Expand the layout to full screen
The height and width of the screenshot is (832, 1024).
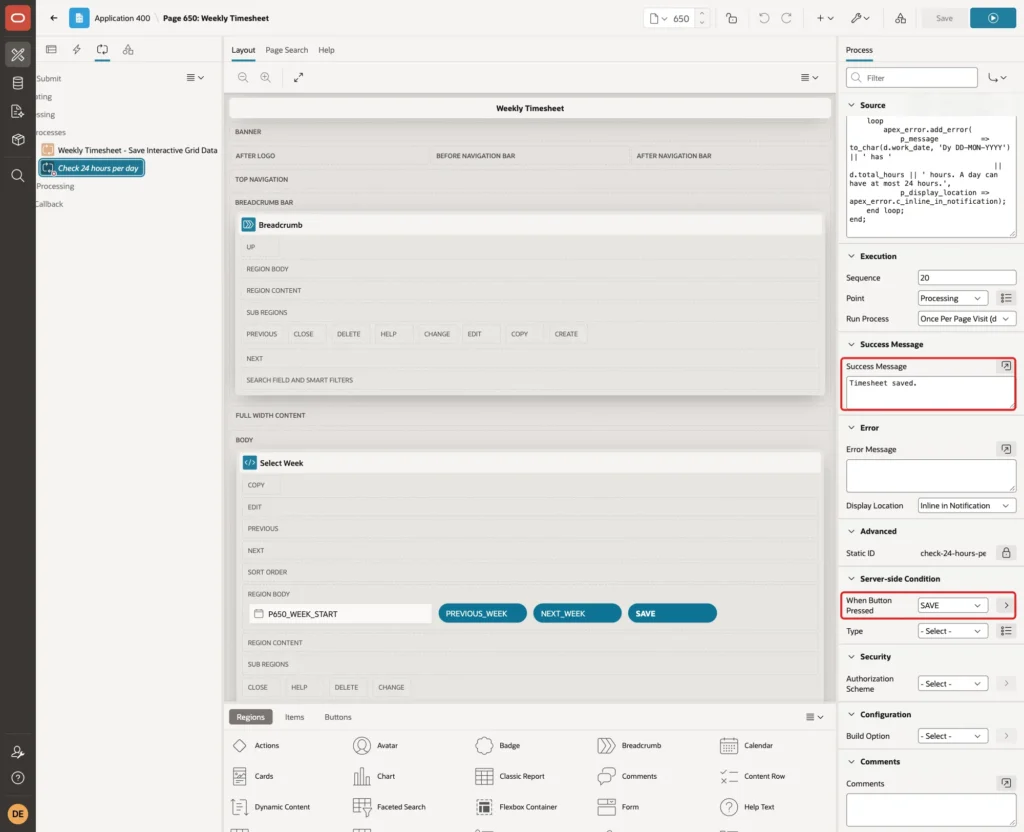tap(298, 77)
